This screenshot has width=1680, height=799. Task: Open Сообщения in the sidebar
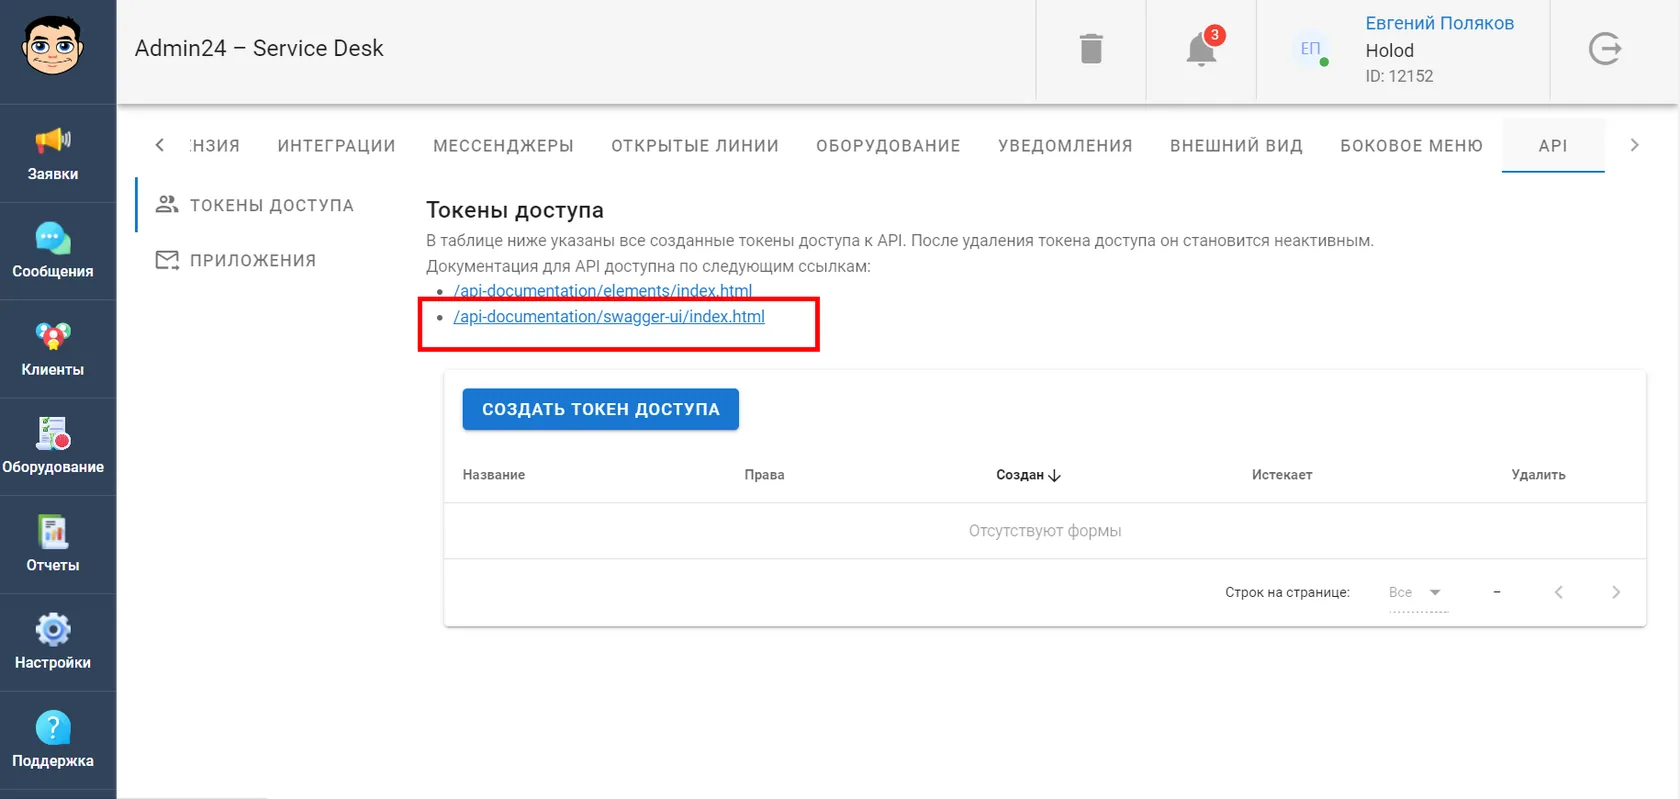tap(53, 251)
